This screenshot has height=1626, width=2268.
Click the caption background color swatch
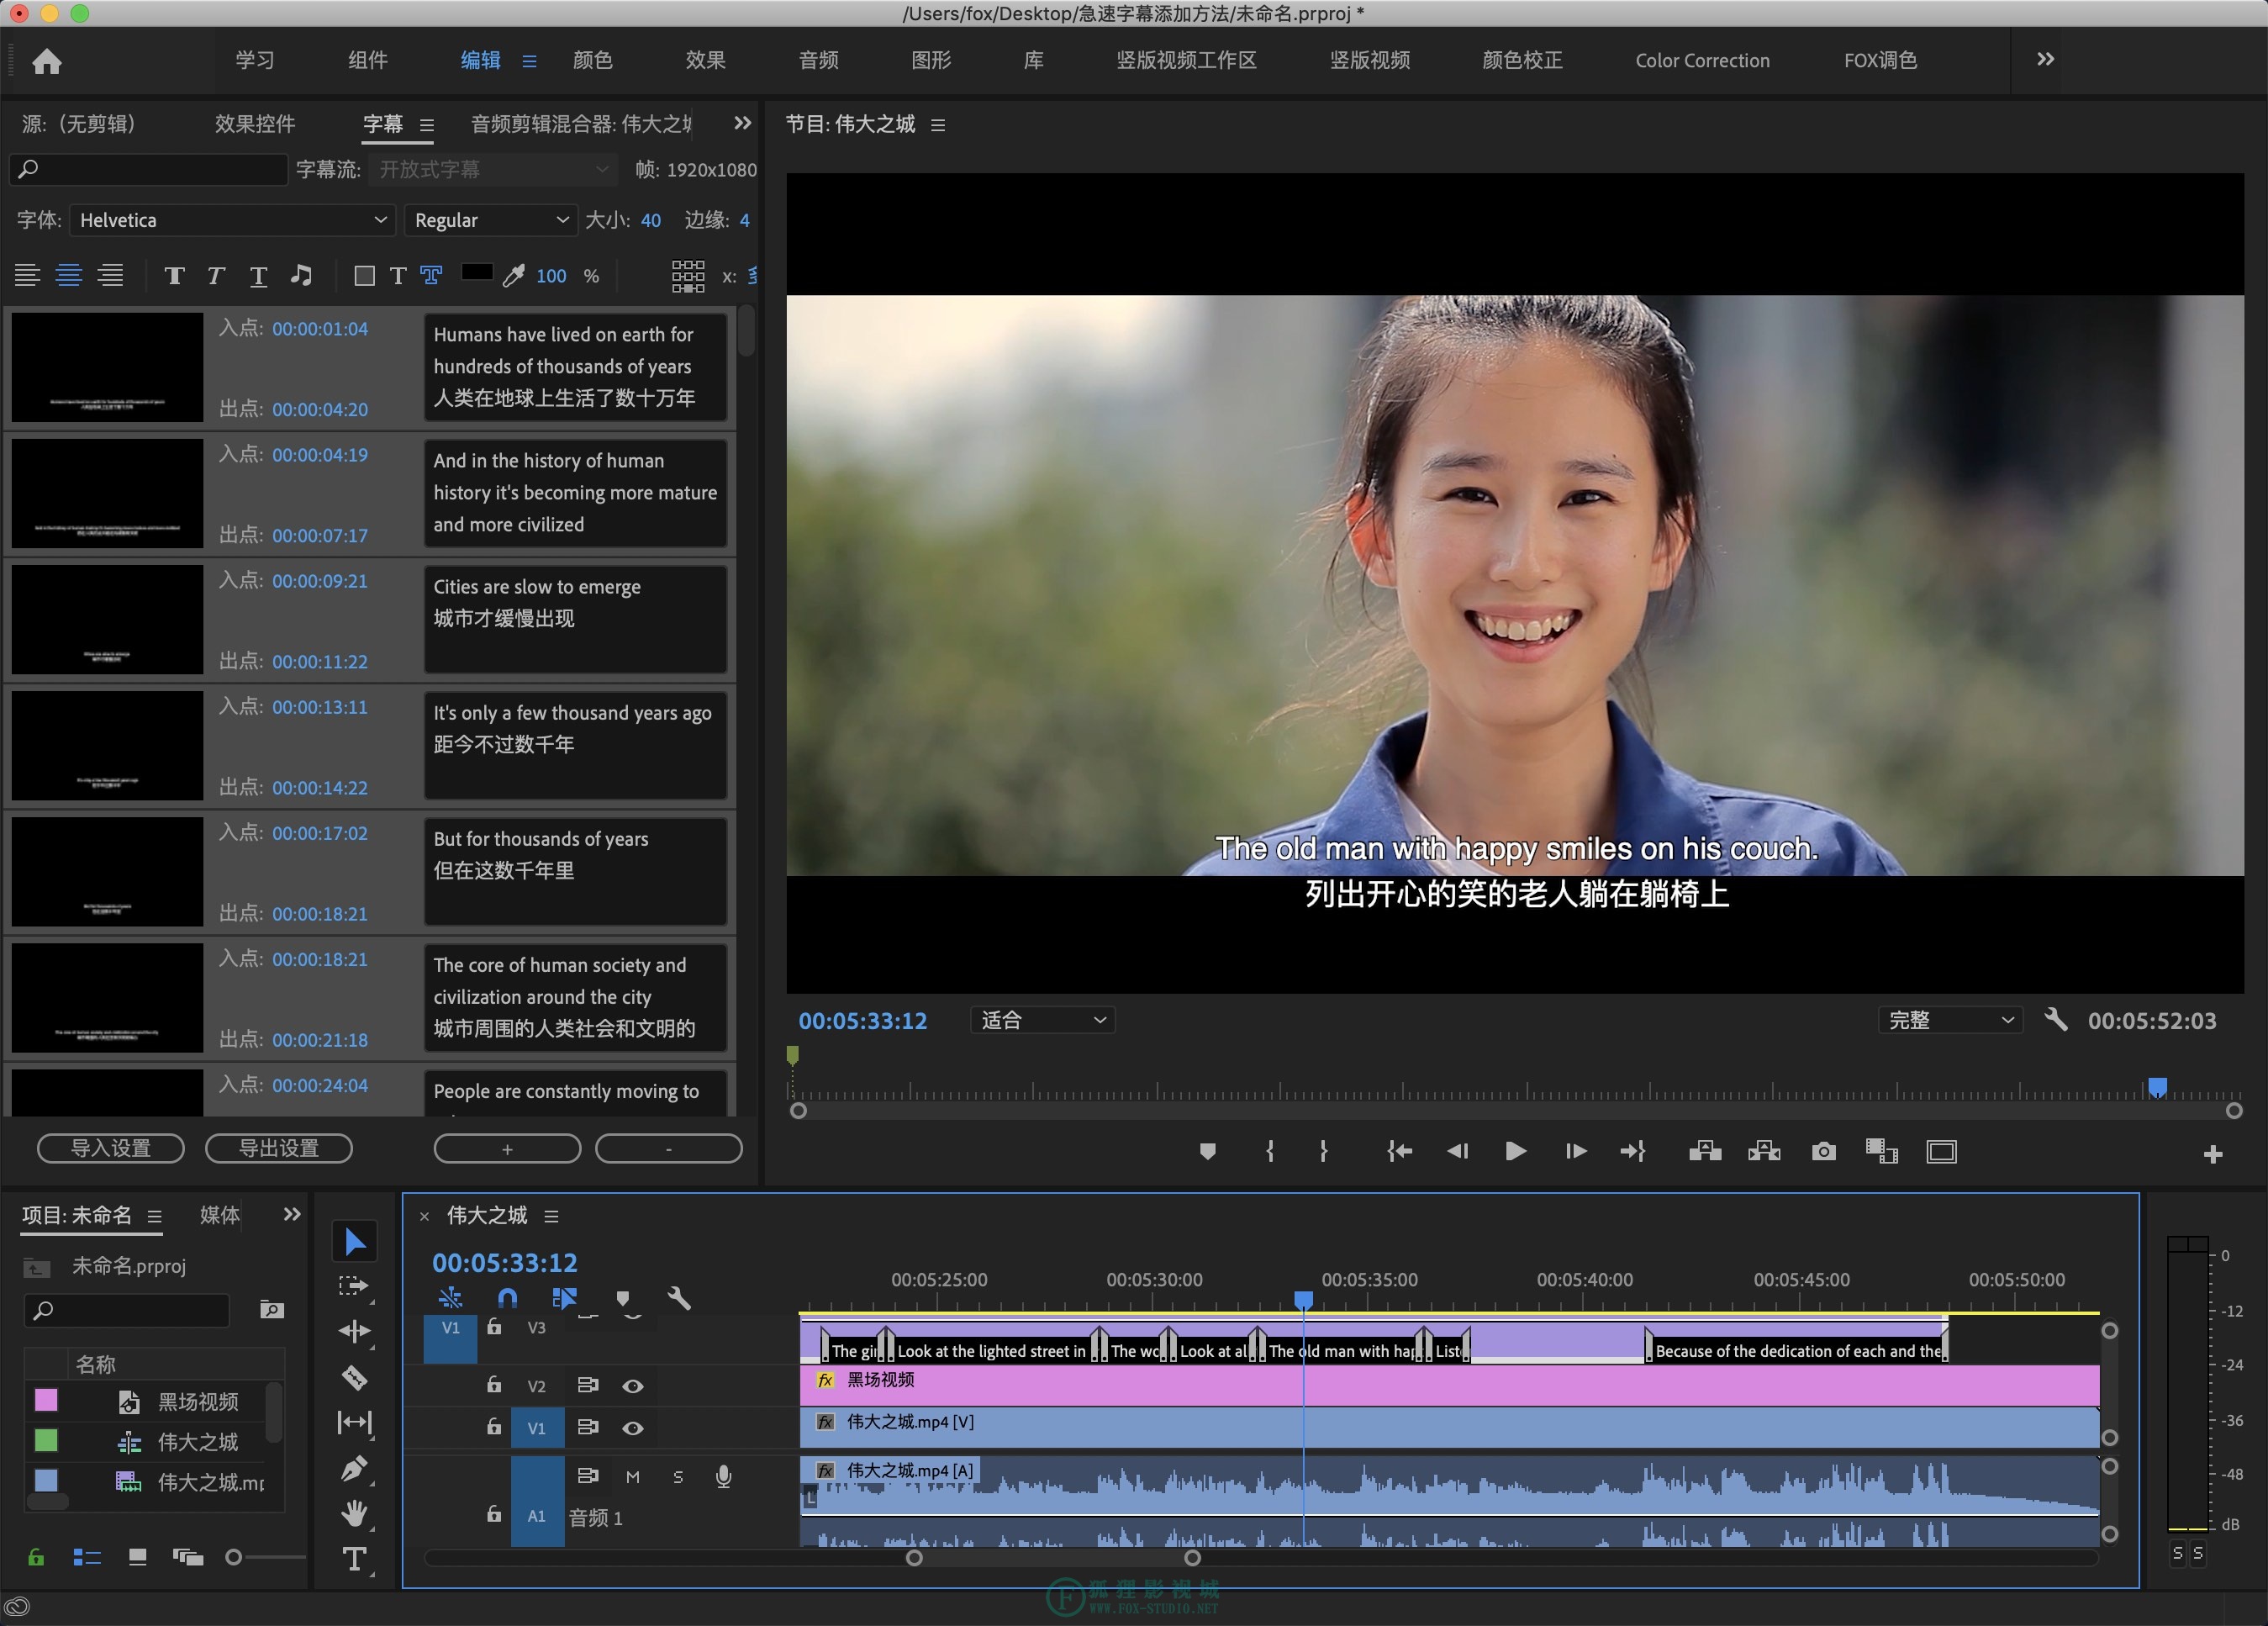pos(476,272)
